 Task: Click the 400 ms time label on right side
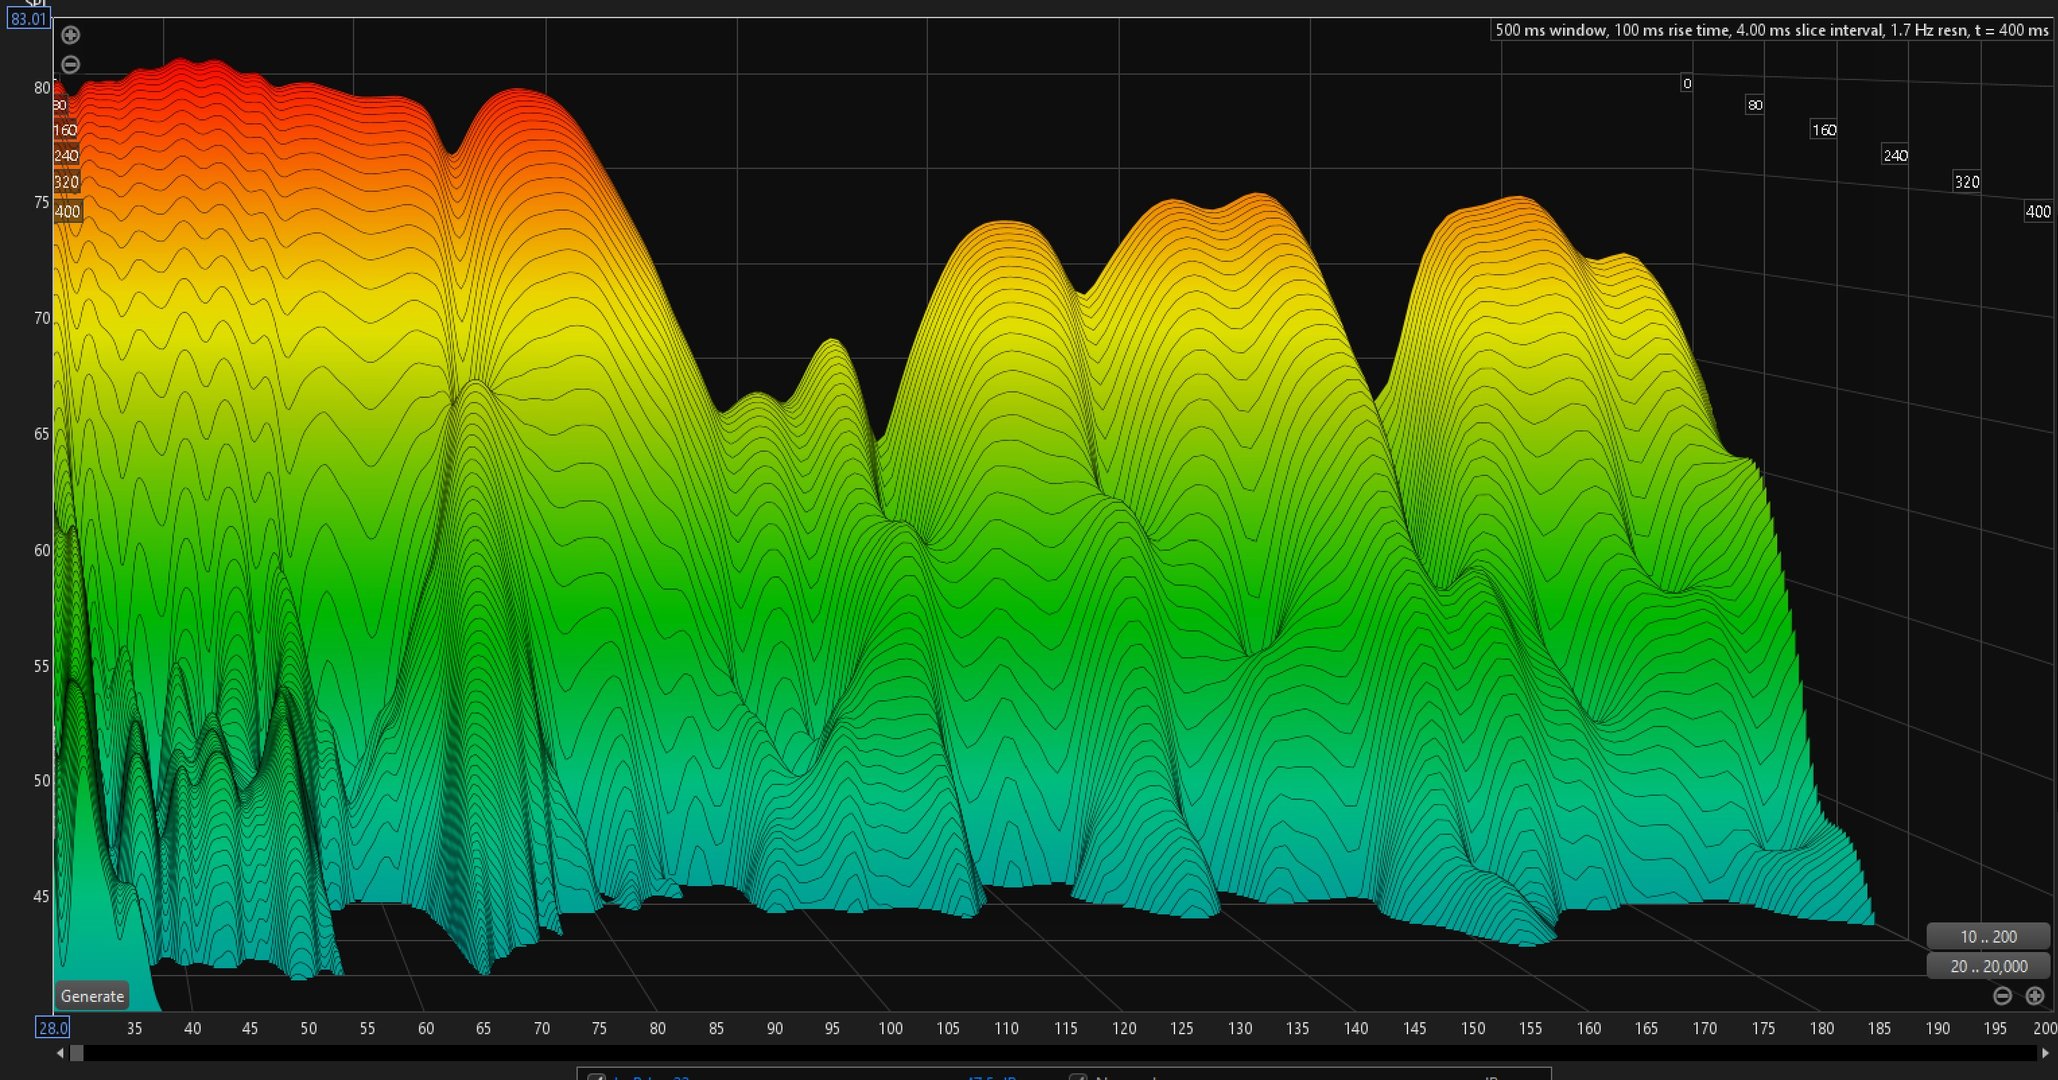pyautogui.click(x=2037, y=212)
